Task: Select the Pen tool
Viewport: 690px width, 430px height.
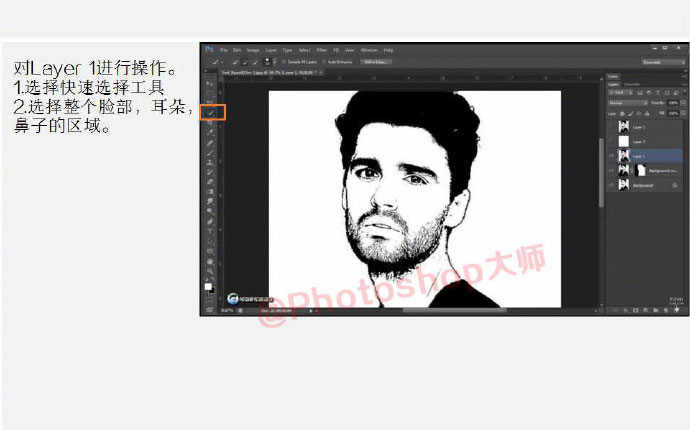Action: coord(209,221)
